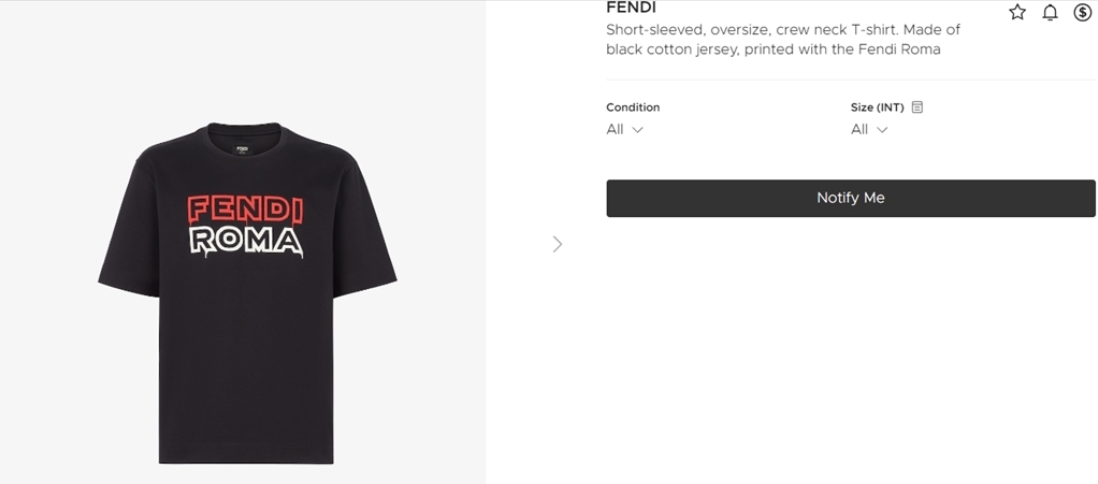Click the red FENDI print on shirt
Screen dimensions: 1098x484
click(245, 210)
